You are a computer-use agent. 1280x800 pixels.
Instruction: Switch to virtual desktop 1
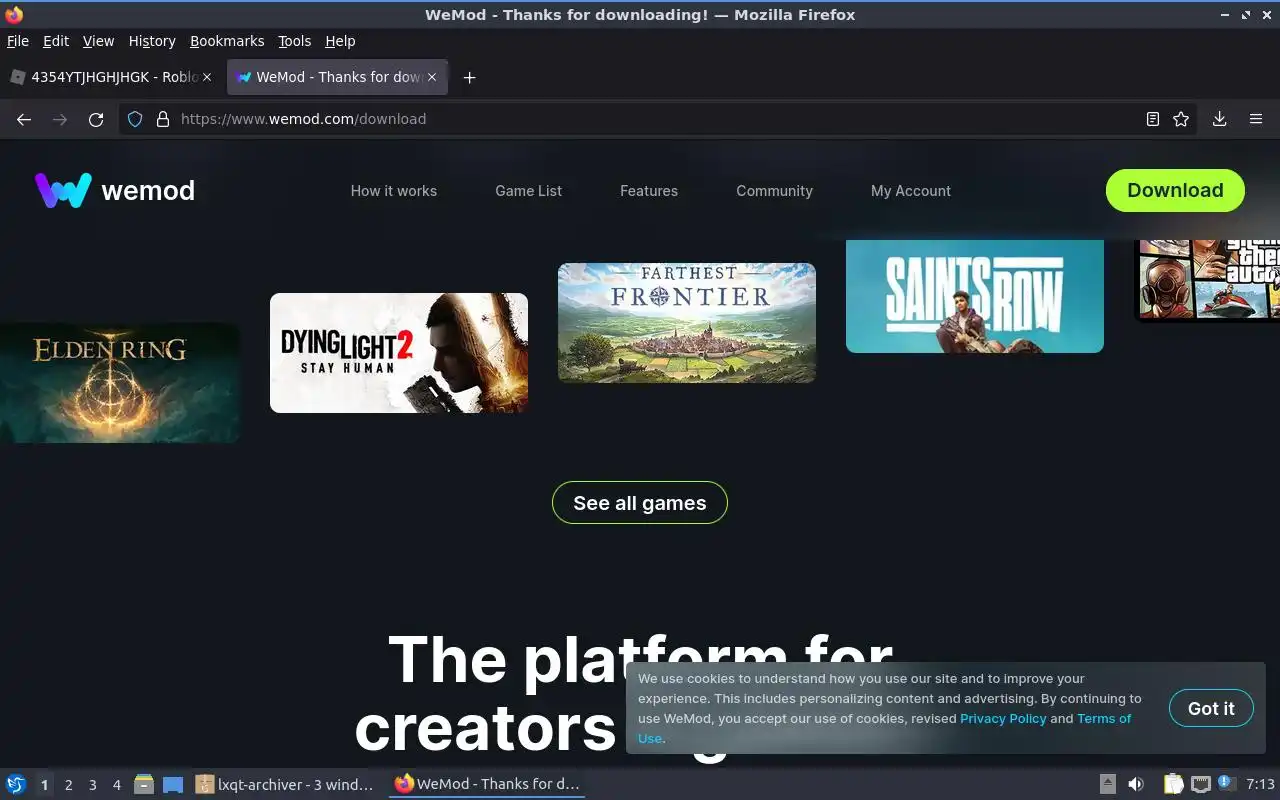tap(44, 785)
